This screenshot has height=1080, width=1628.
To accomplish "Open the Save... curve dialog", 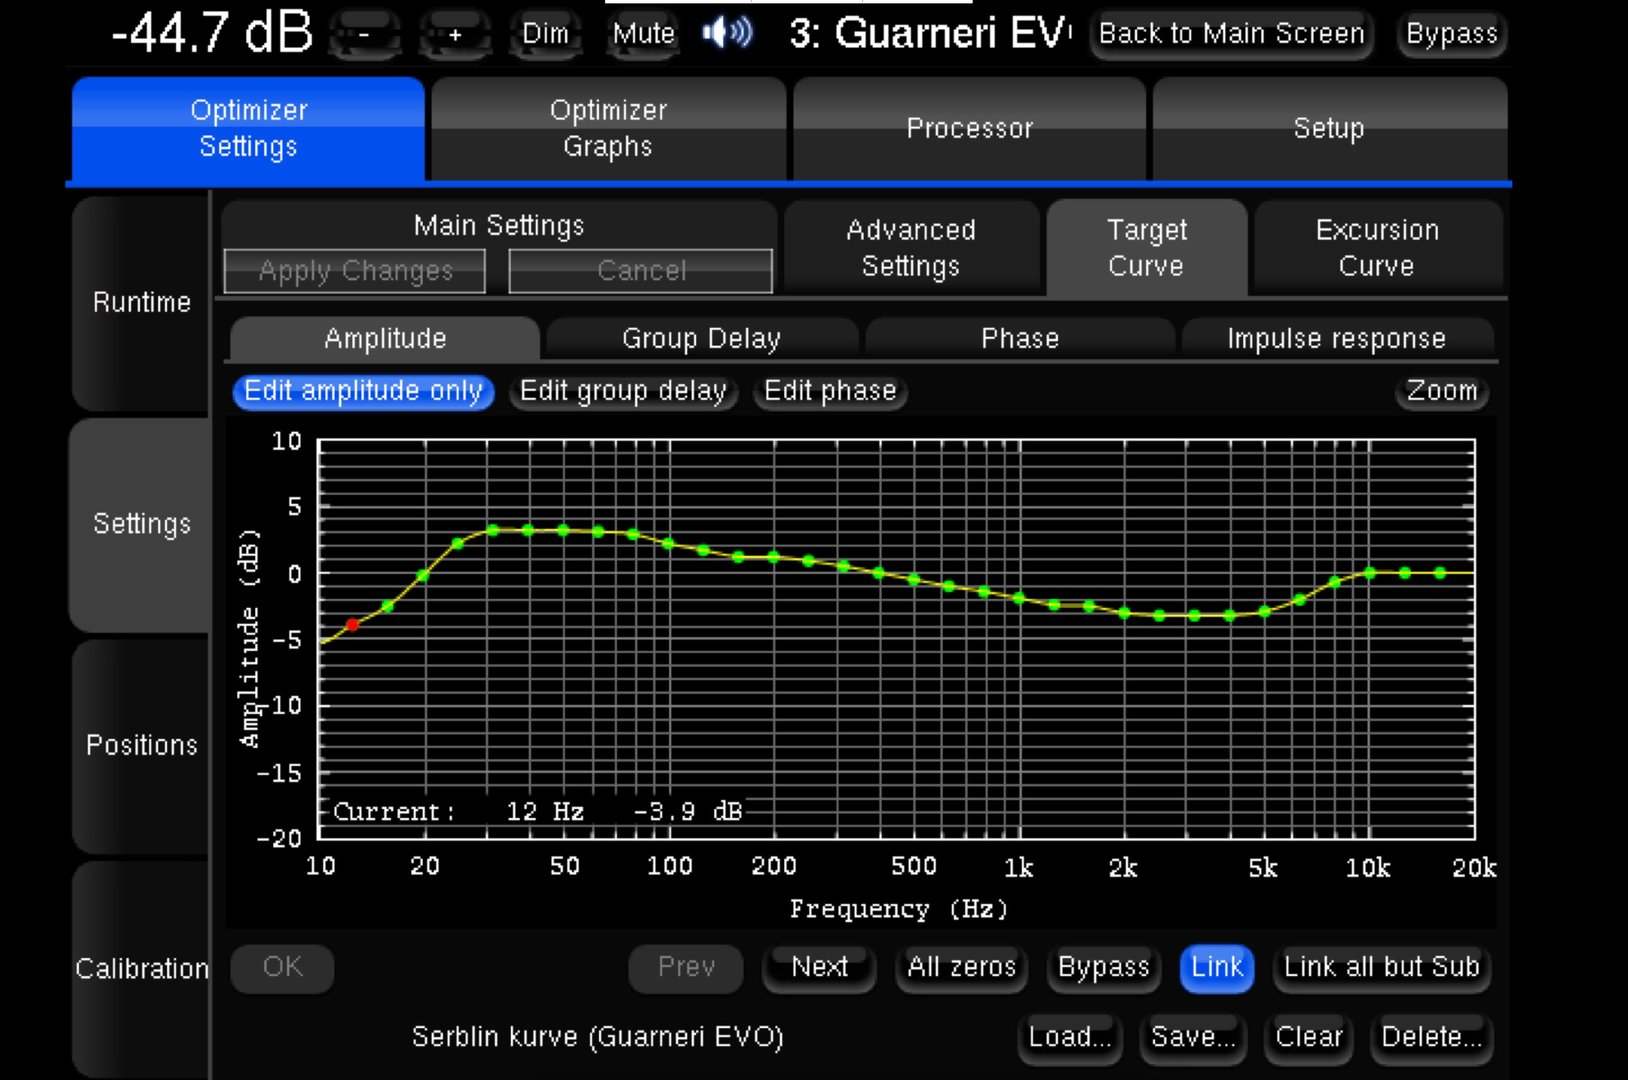I will (x=1193, y=1037).
